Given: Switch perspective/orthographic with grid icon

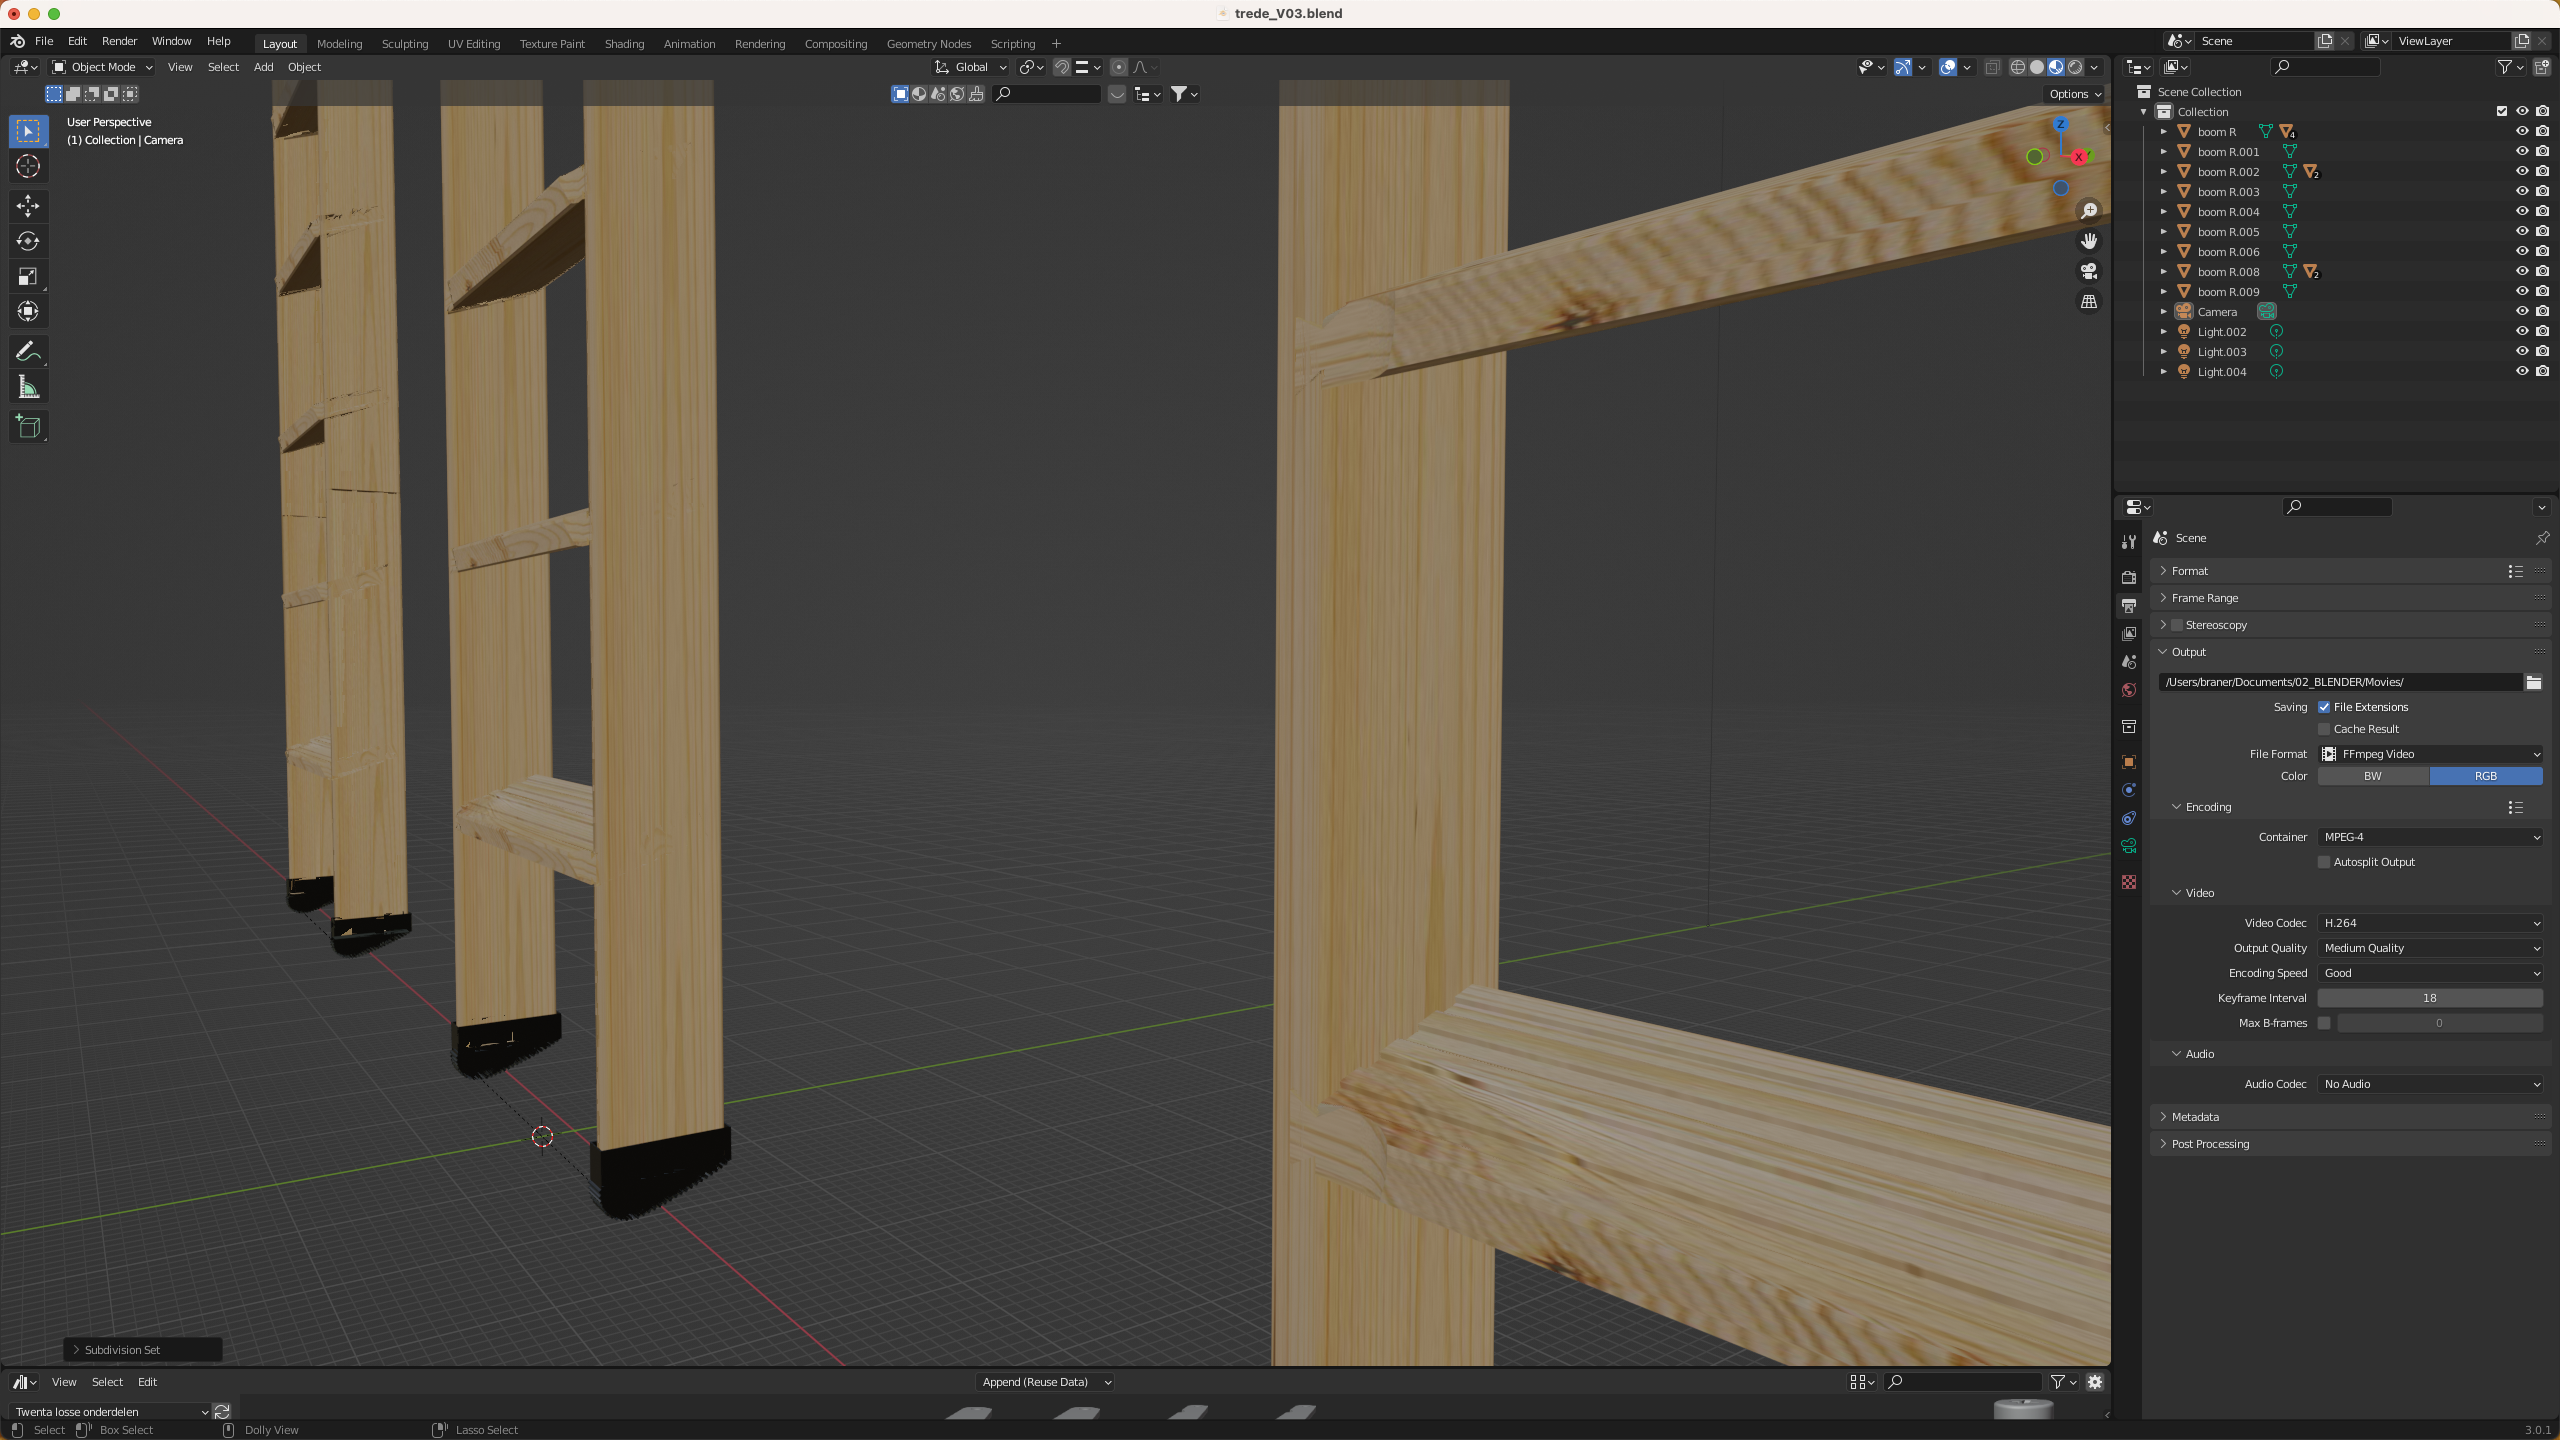Looking at the screenshot, I should pyautogui.click(x=2089, y=301).
